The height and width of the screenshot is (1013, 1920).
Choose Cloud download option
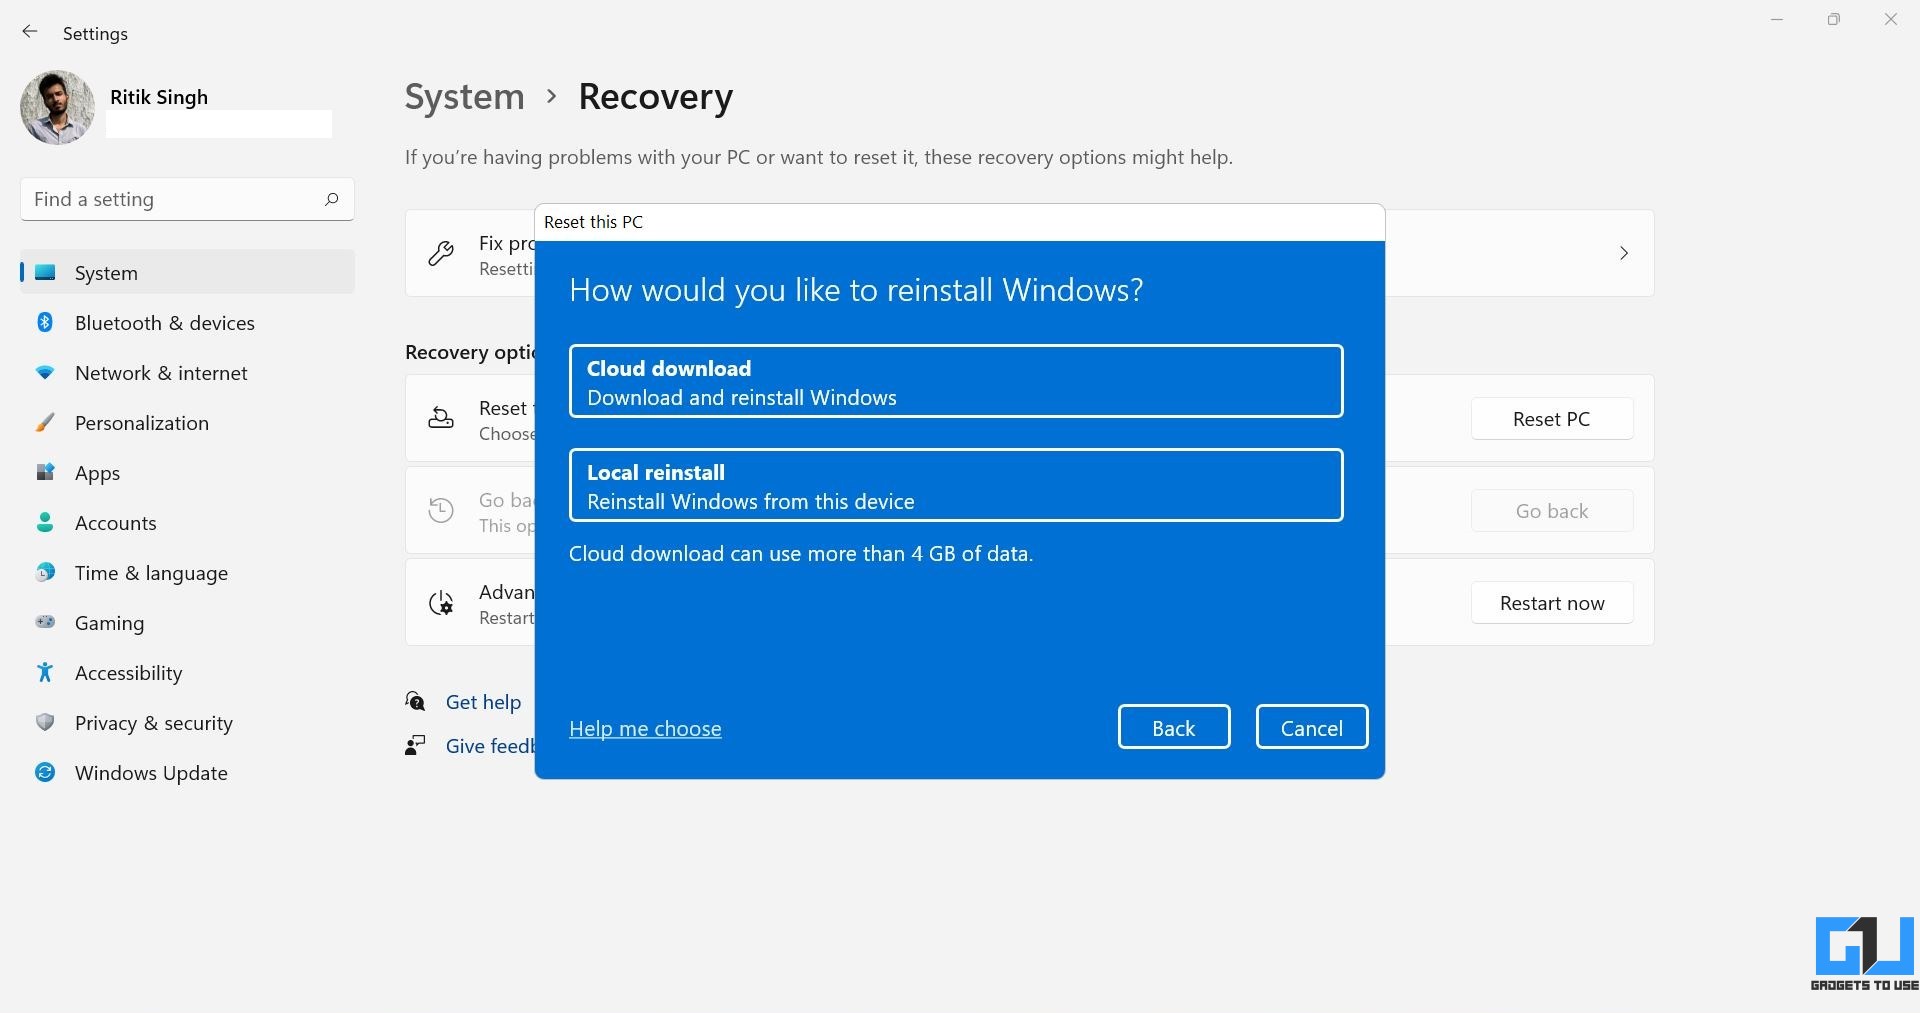click(x=956, y=381)
